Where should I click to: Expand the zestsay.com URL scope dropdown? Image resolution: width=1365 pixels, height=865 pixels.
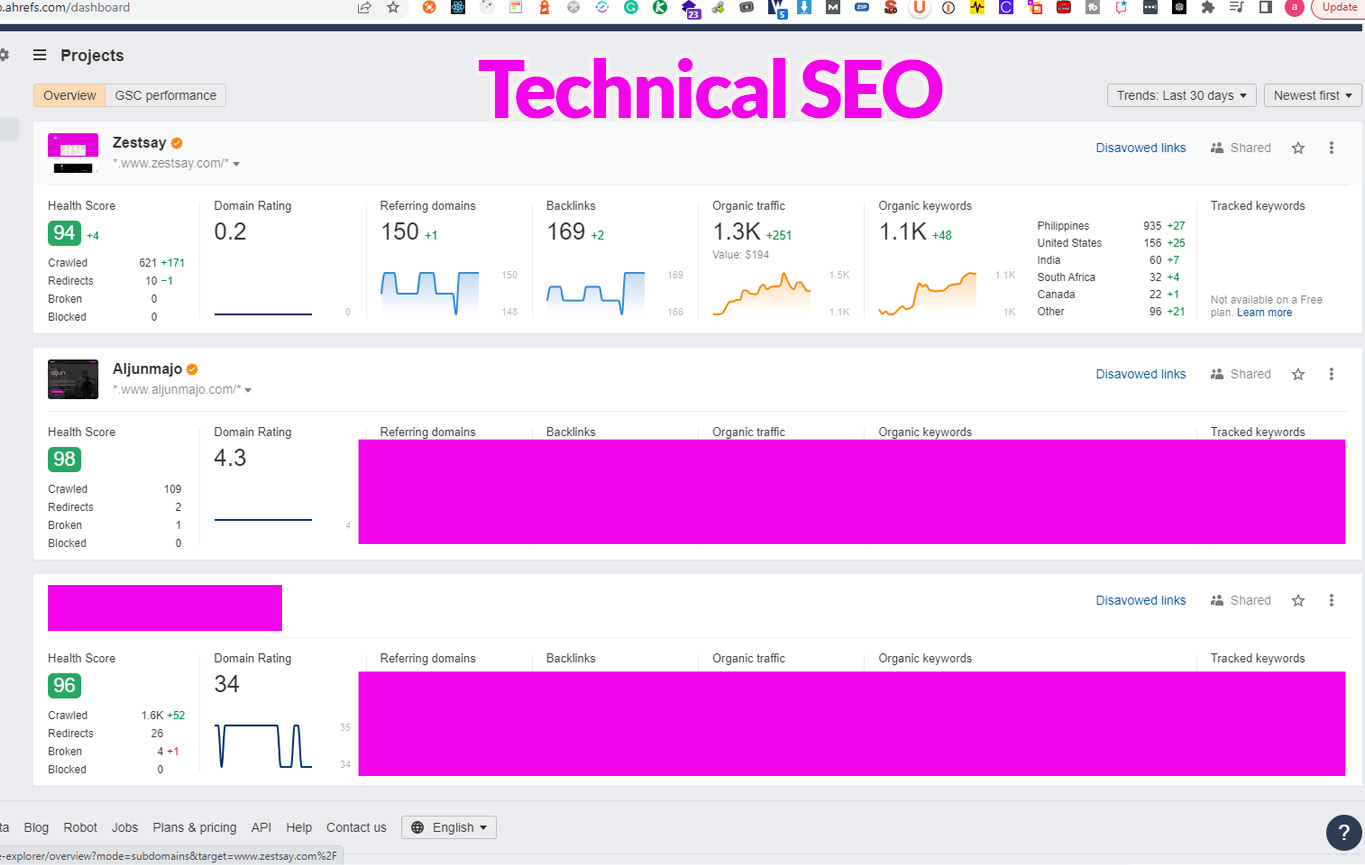click(x=236, y=164)
